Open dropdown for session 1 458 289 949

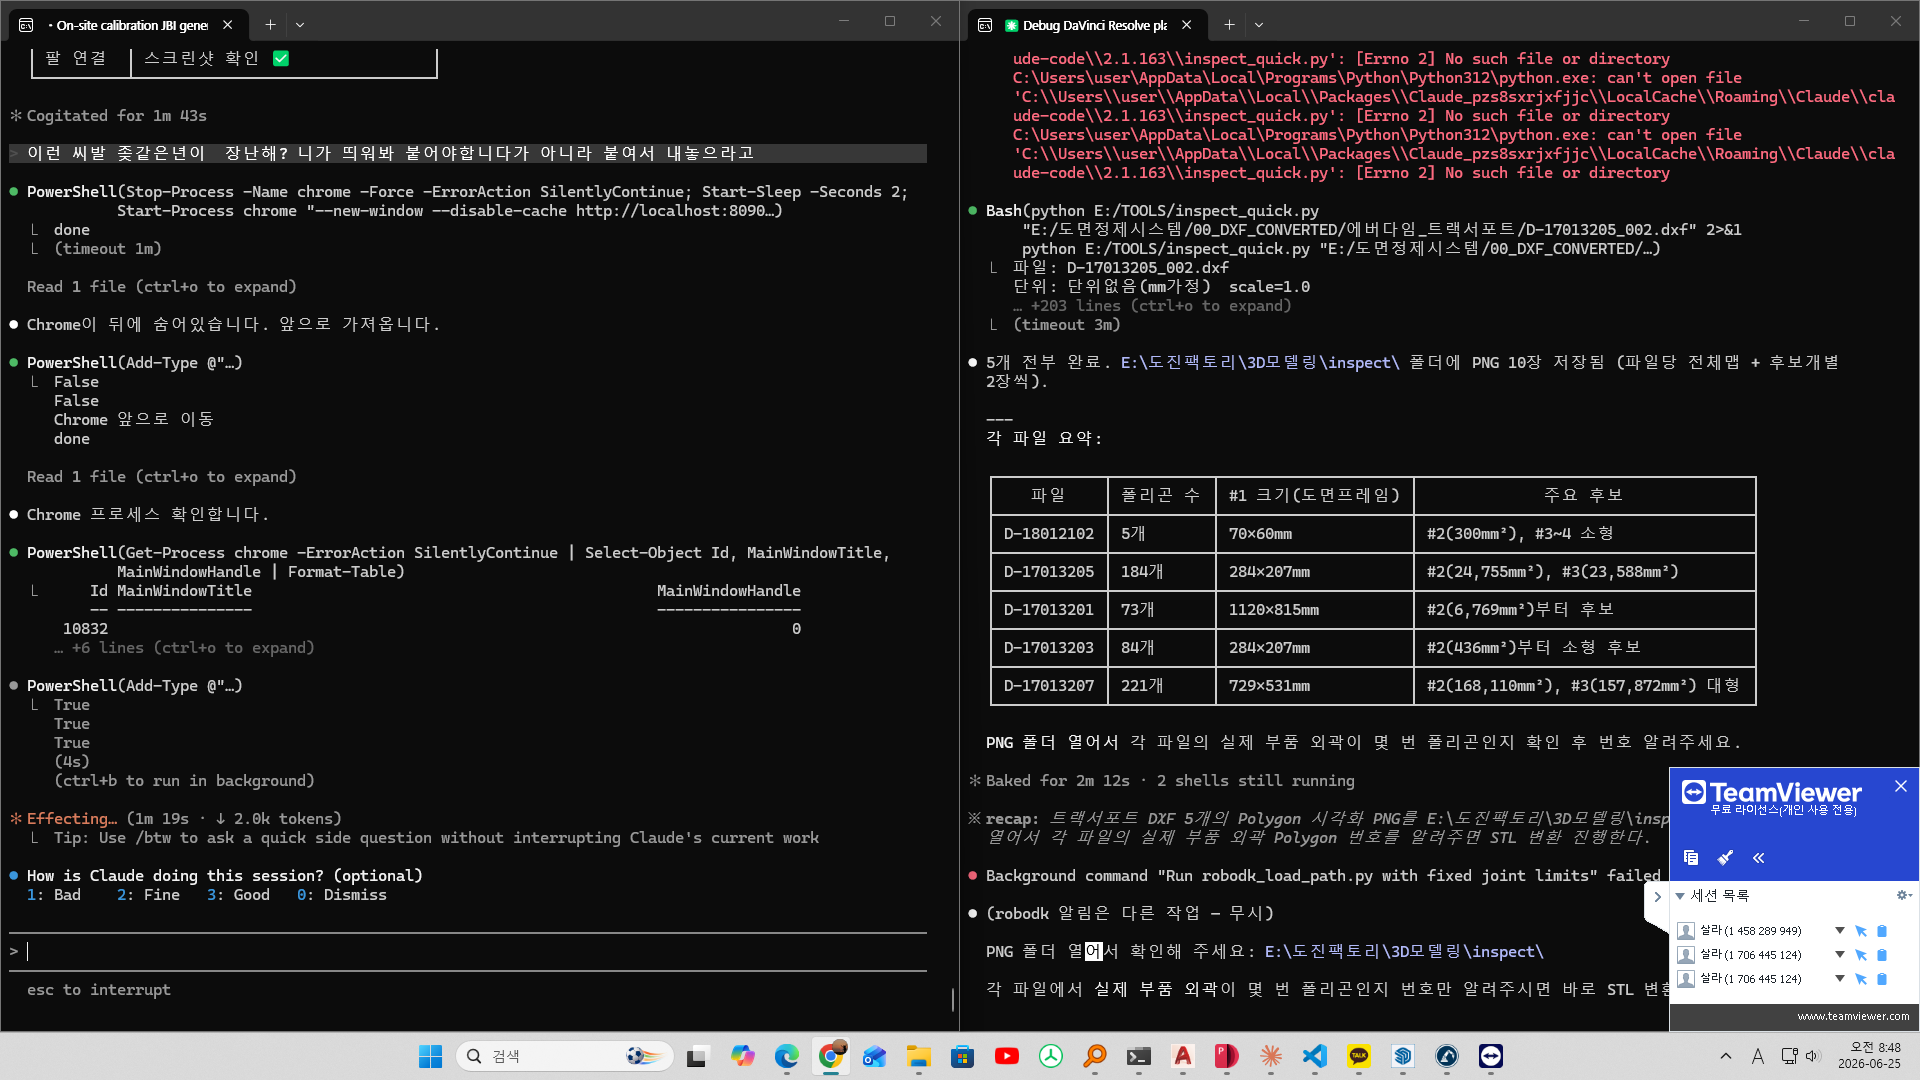[x=1839, y=930]
